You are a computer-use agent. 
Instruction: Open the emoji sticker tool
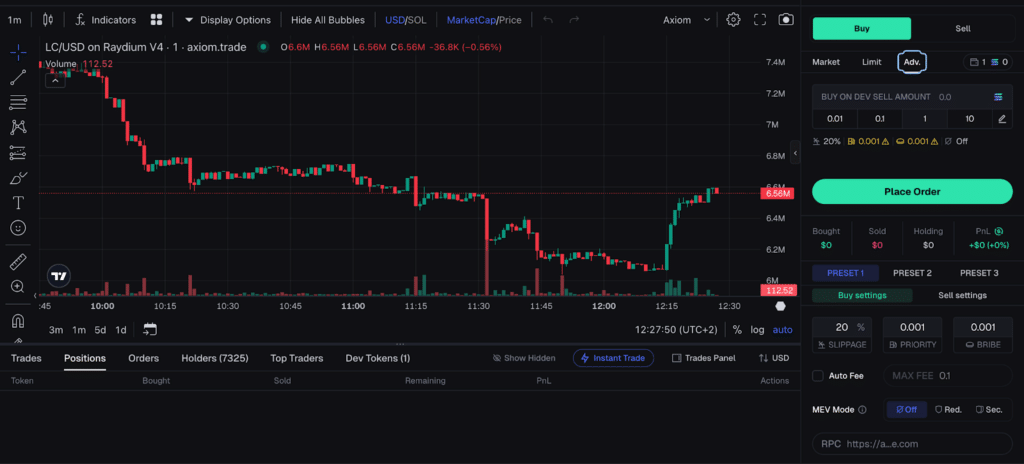coord(18,227)
